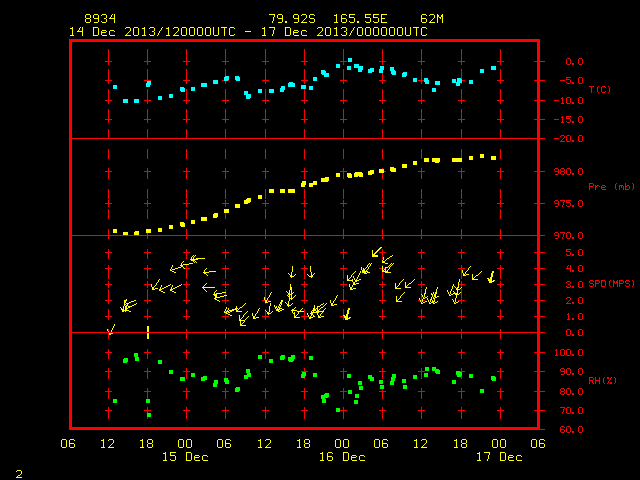Click the 100.0 humidity tick value

click(569, 353)
